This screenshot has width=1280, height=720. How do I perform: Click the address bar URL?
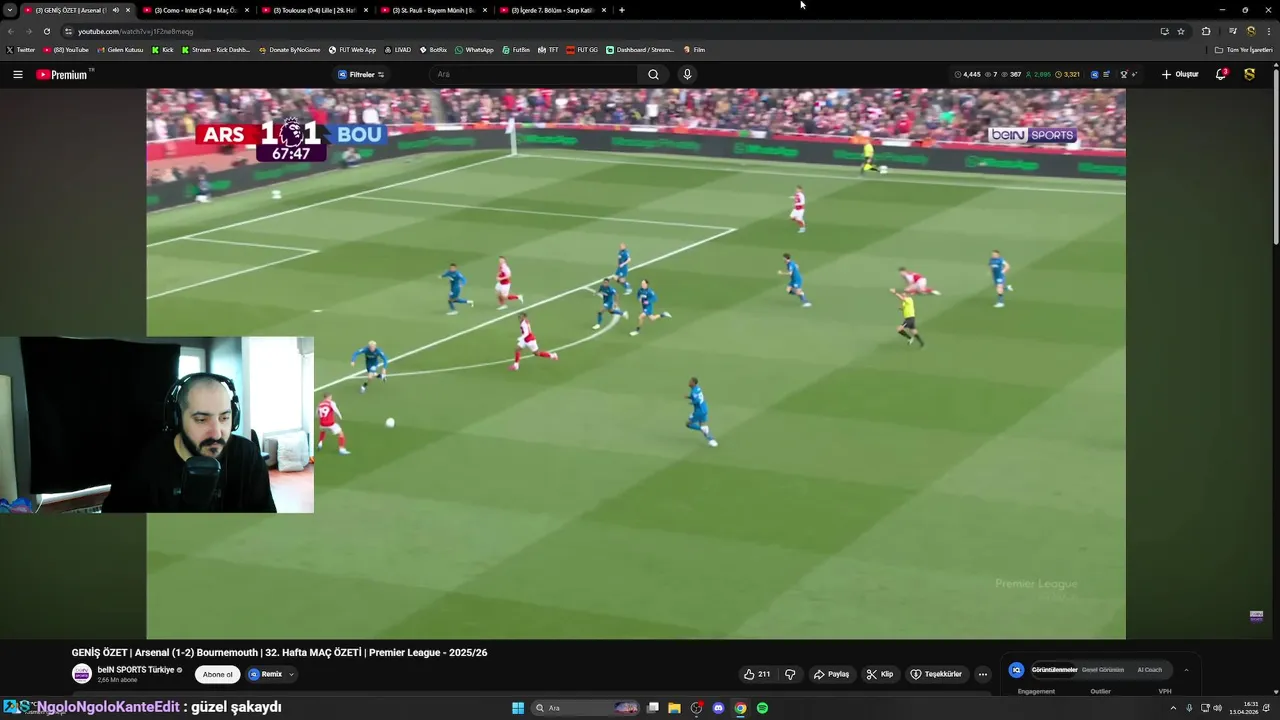point(136,31)
